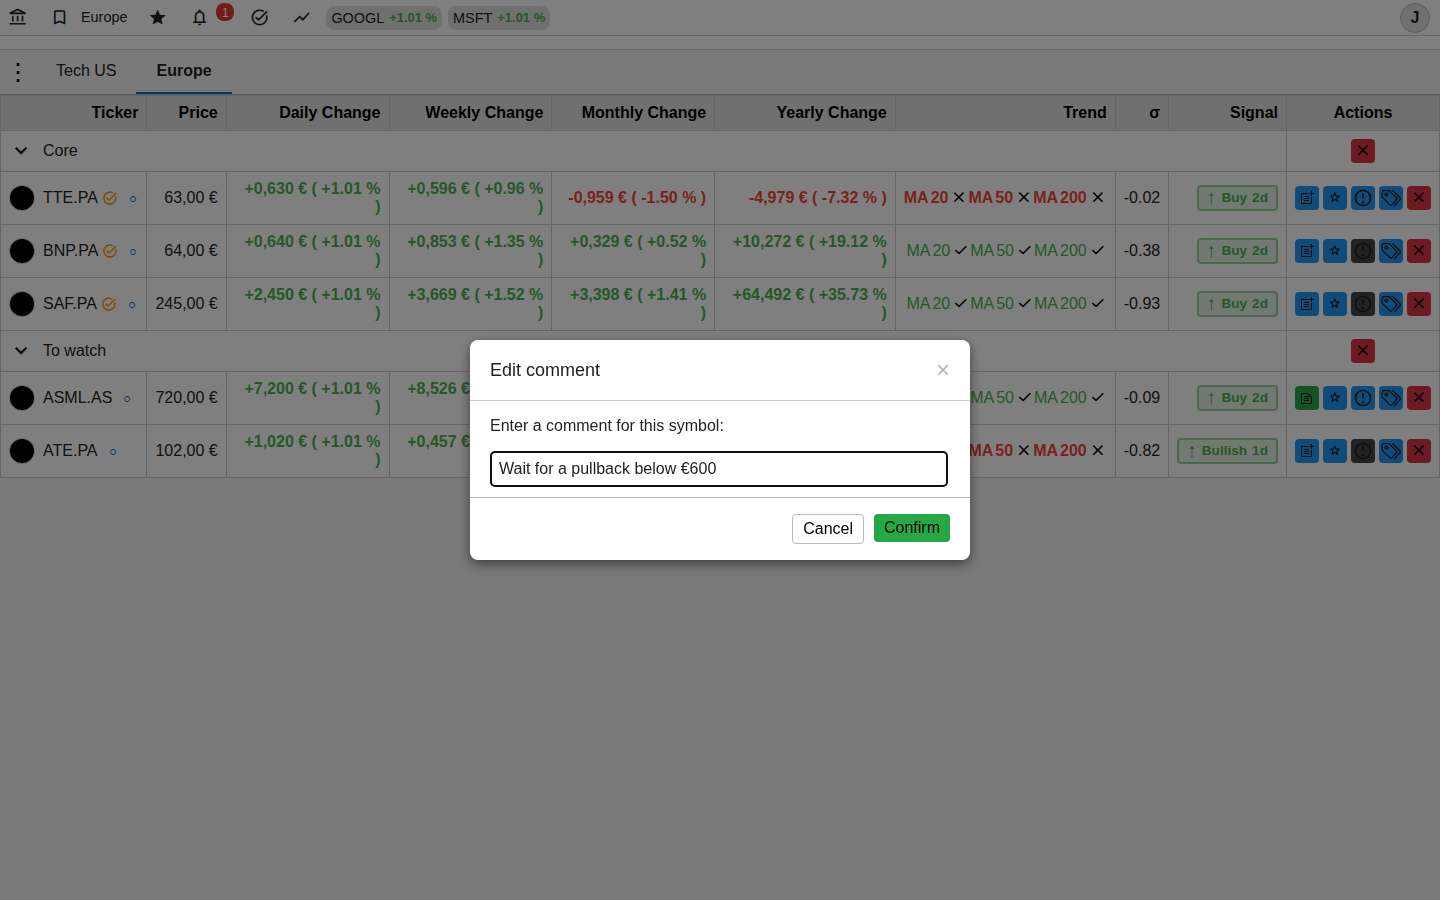Click the favorites star in top bar

pyautogui.click(x=158, y=17)
